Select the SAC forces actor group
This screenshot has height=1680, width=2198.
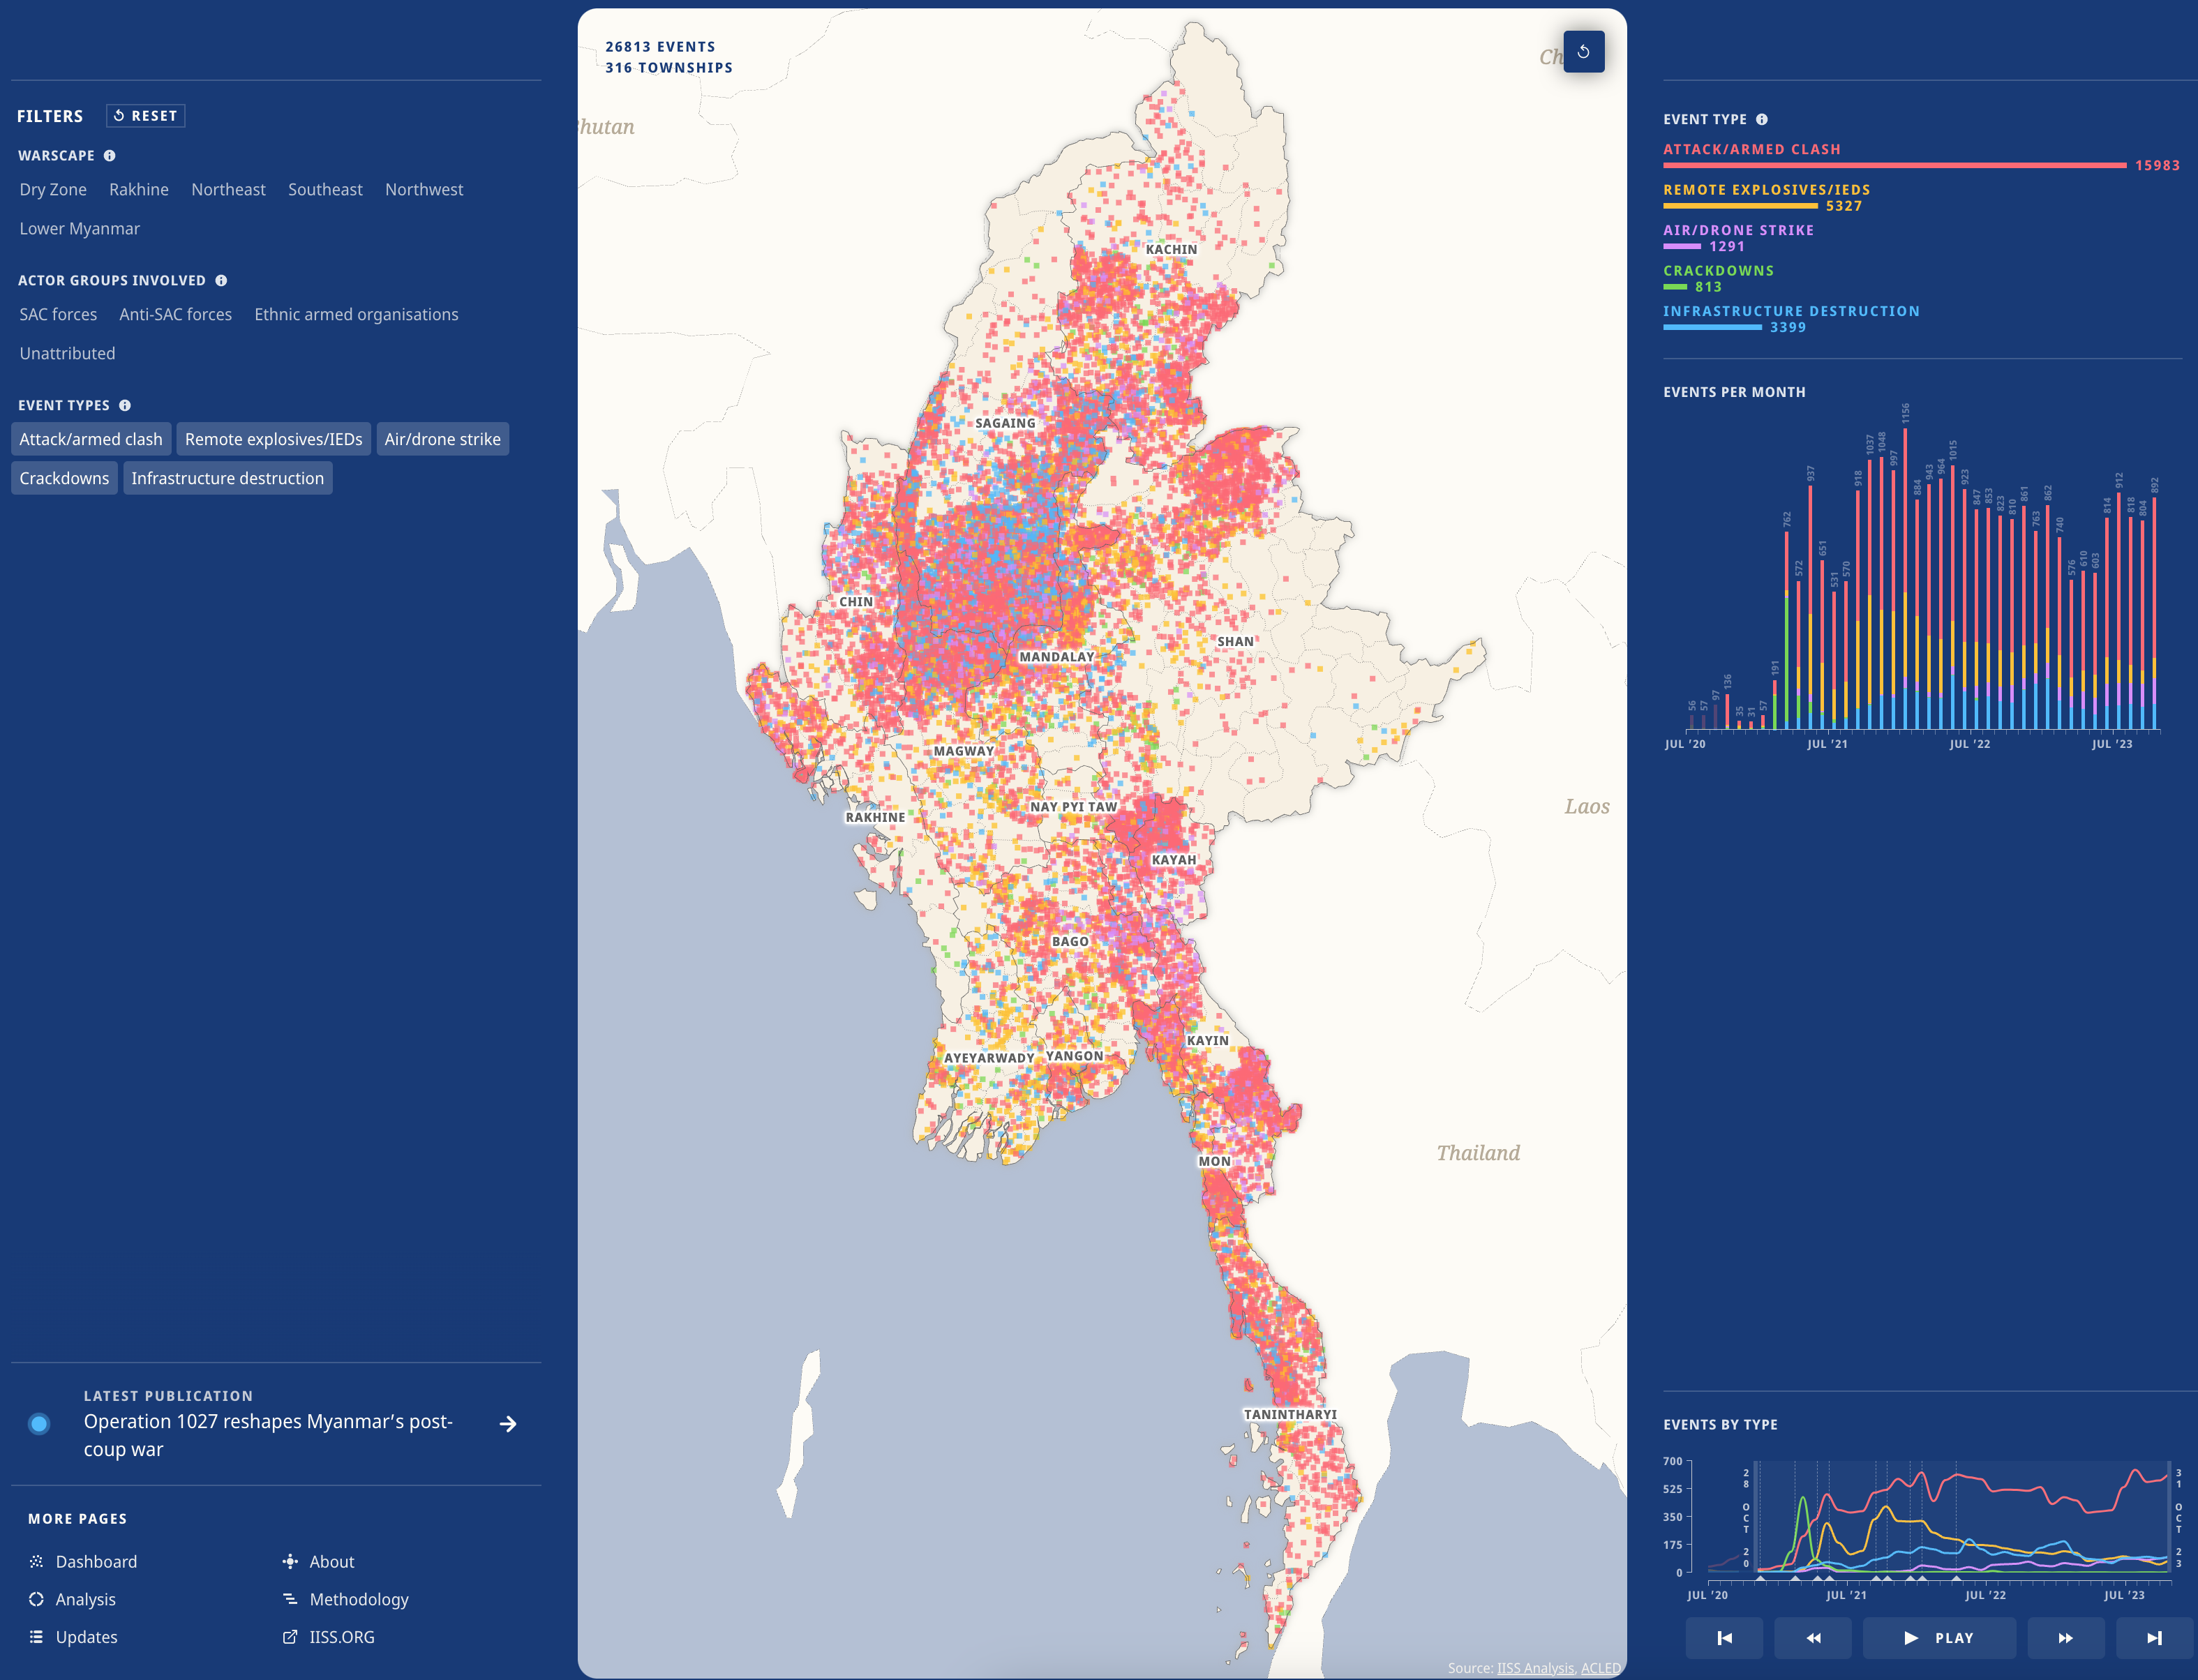coord(57,314)
